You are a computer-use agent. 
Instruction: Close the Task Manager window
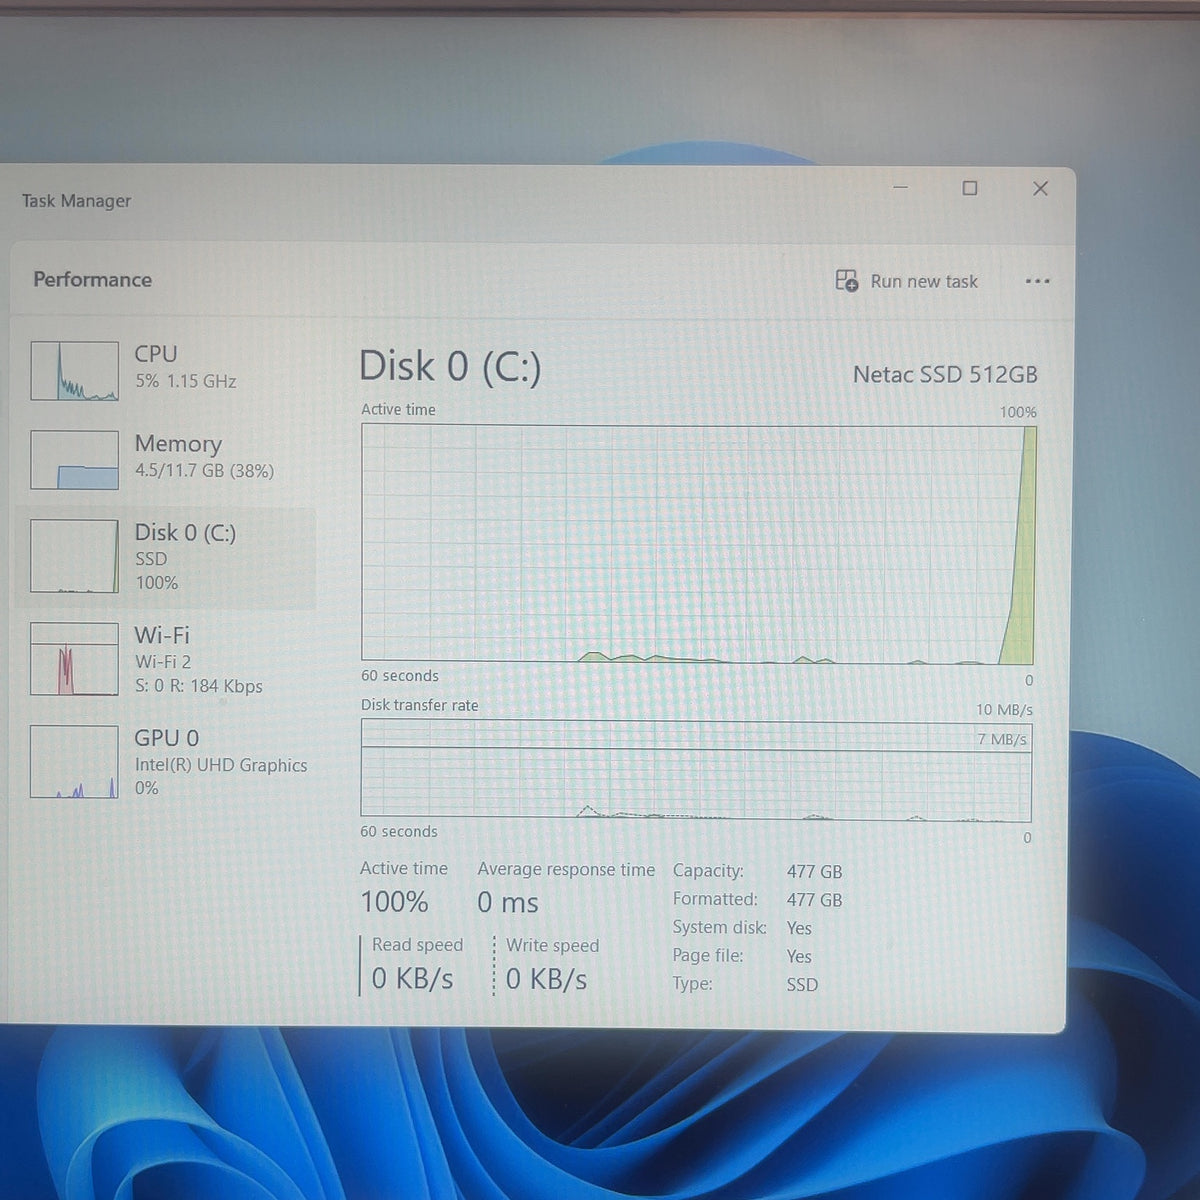(1040, 188)
